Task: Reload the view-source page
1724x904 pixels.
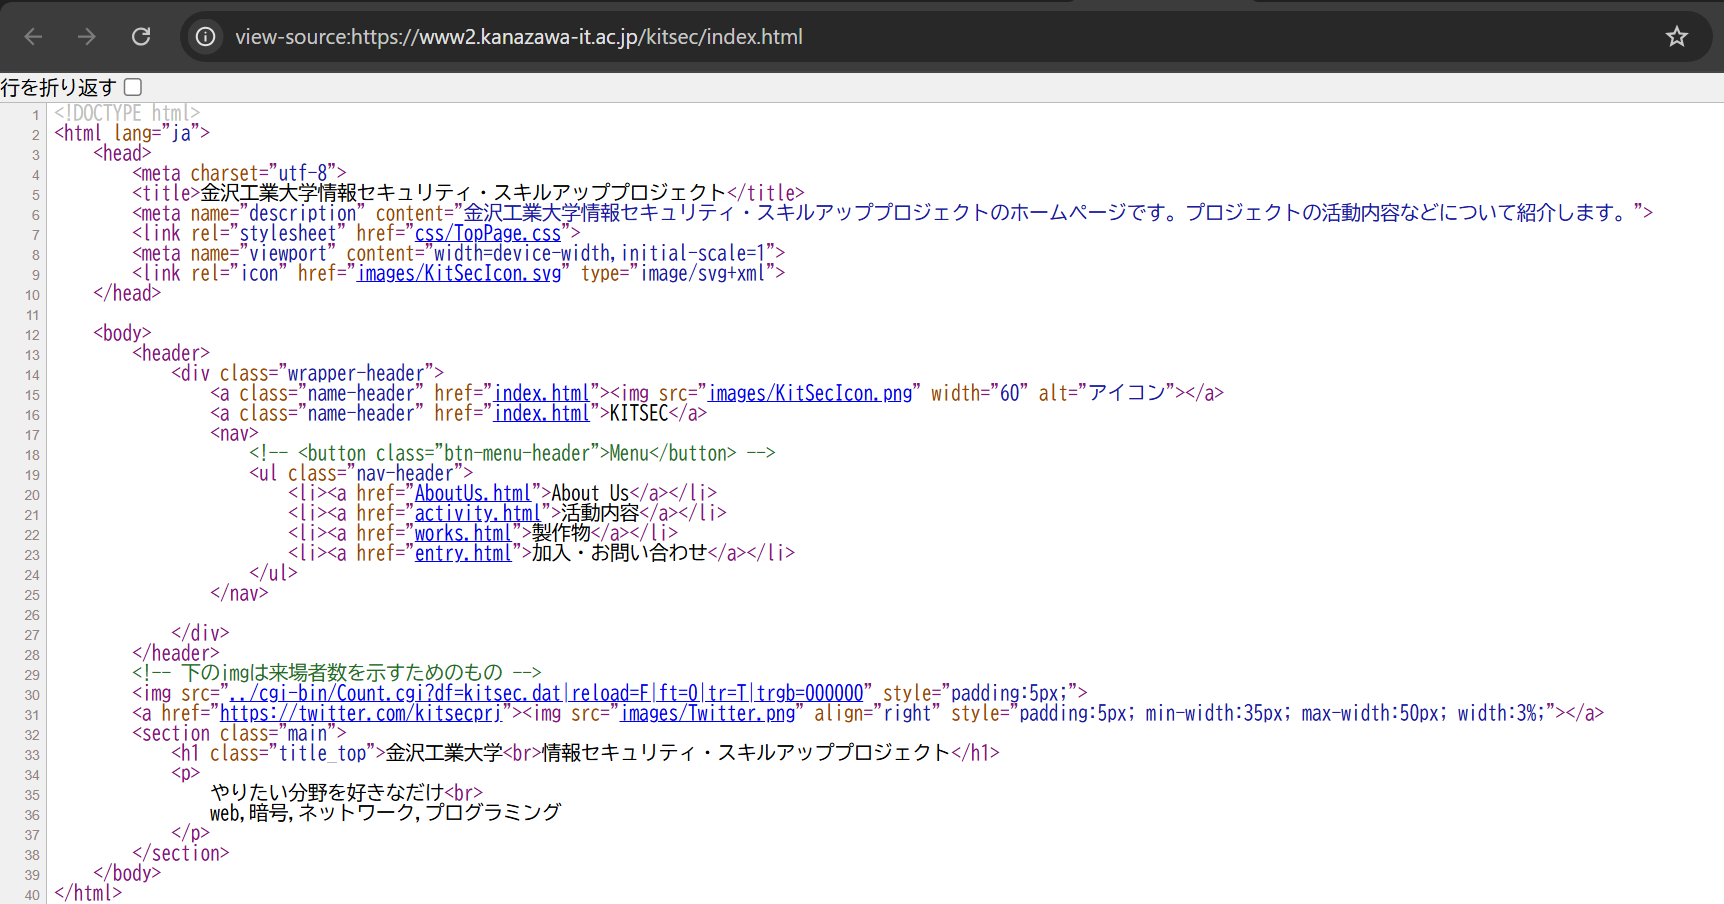Action: (x=141, y=37)
